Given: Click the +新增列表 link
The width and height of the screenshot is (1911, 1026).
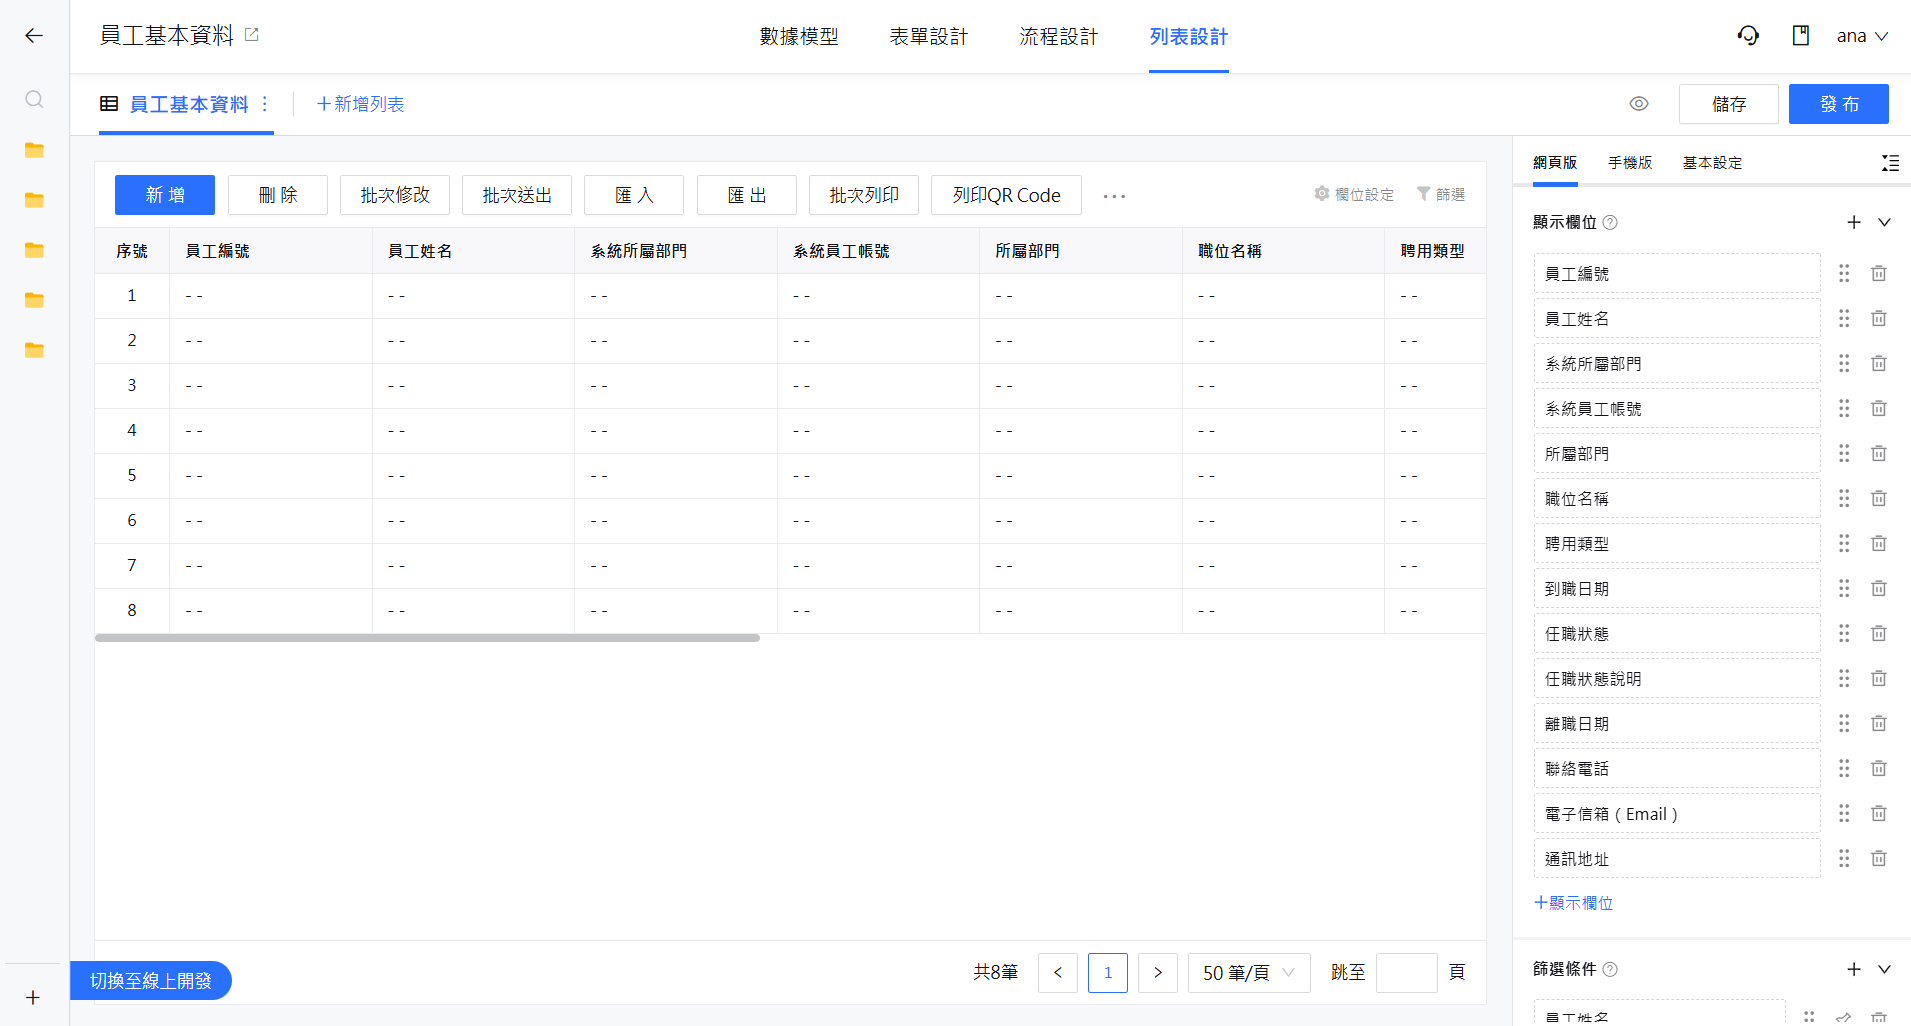Looking at the screenshot, I should [360, 104].
